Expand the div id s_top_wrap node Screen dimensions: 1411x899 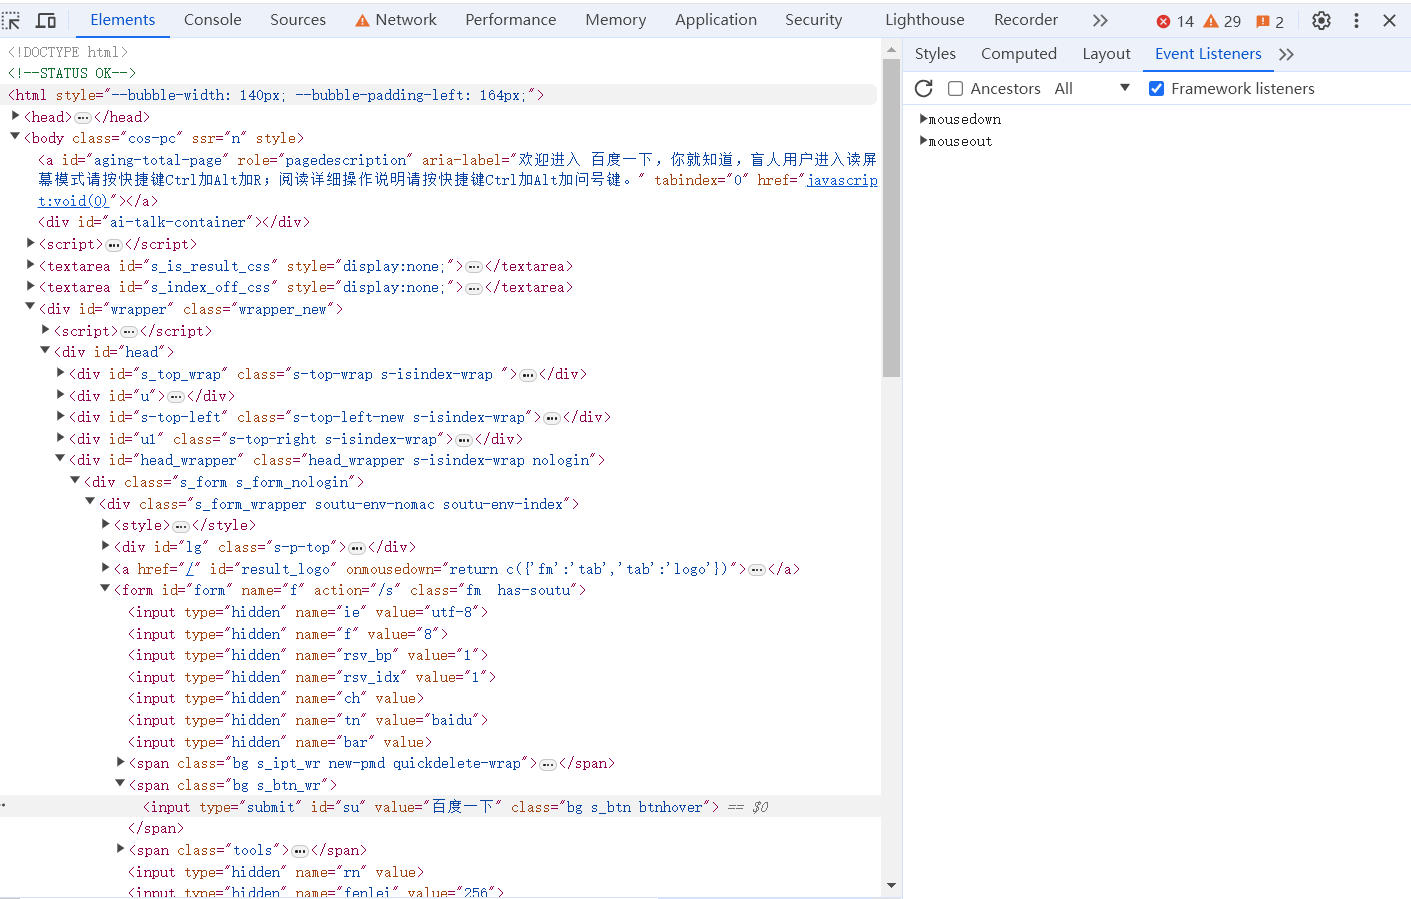[60, 373]
